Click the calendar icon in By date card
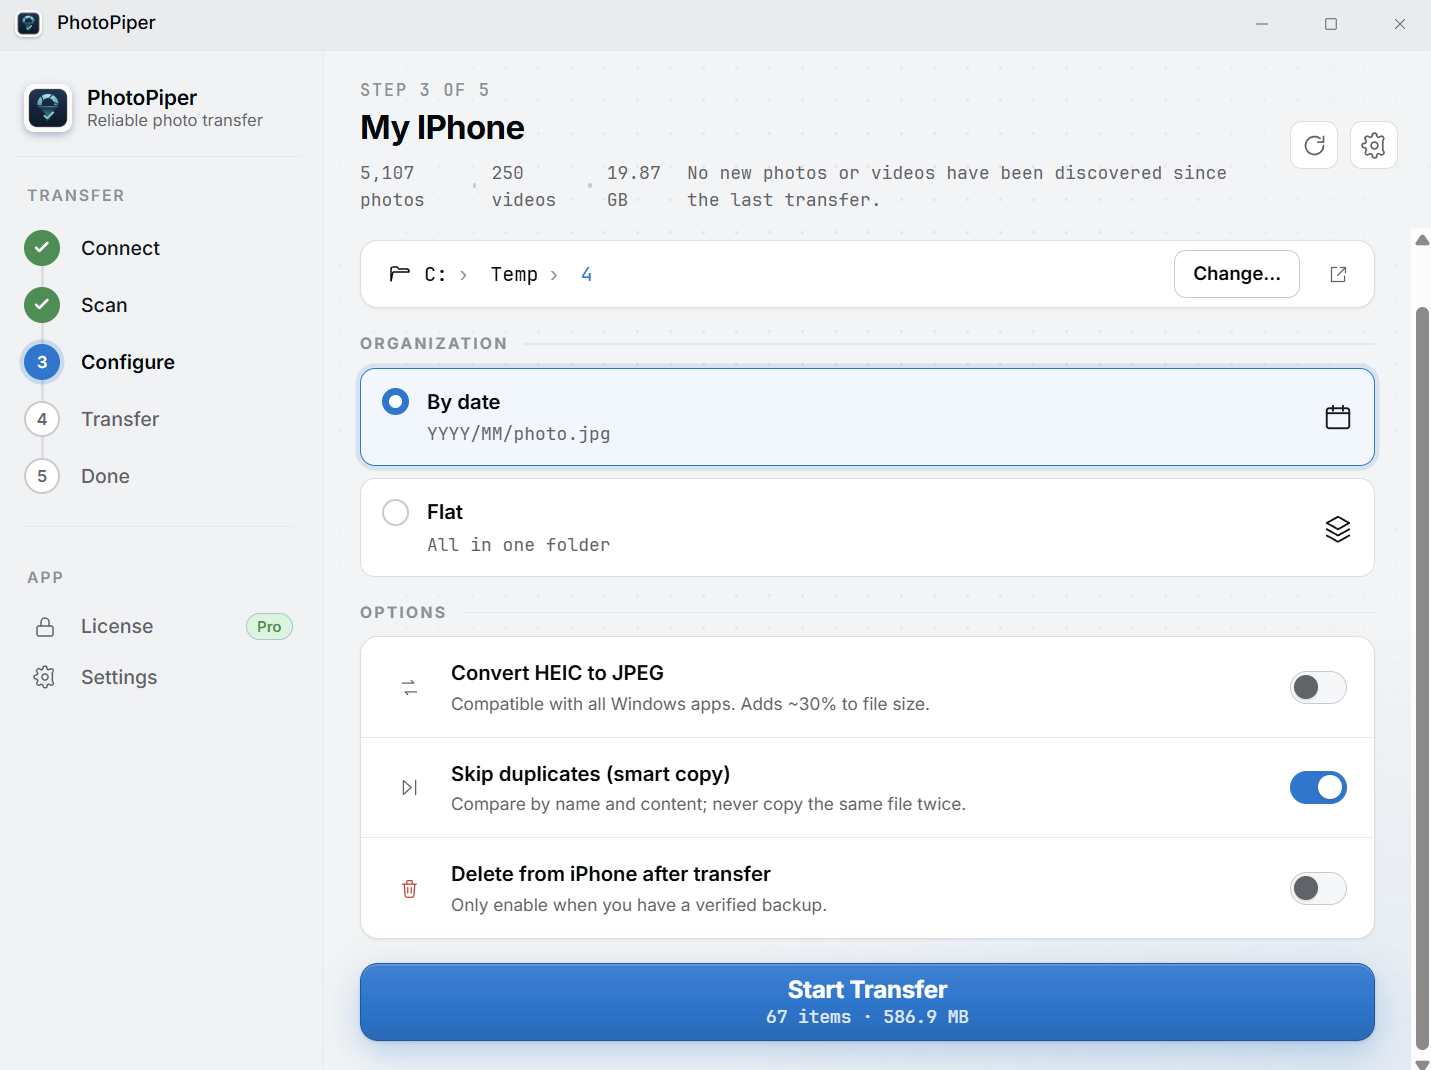 [x=1338, y=417]
